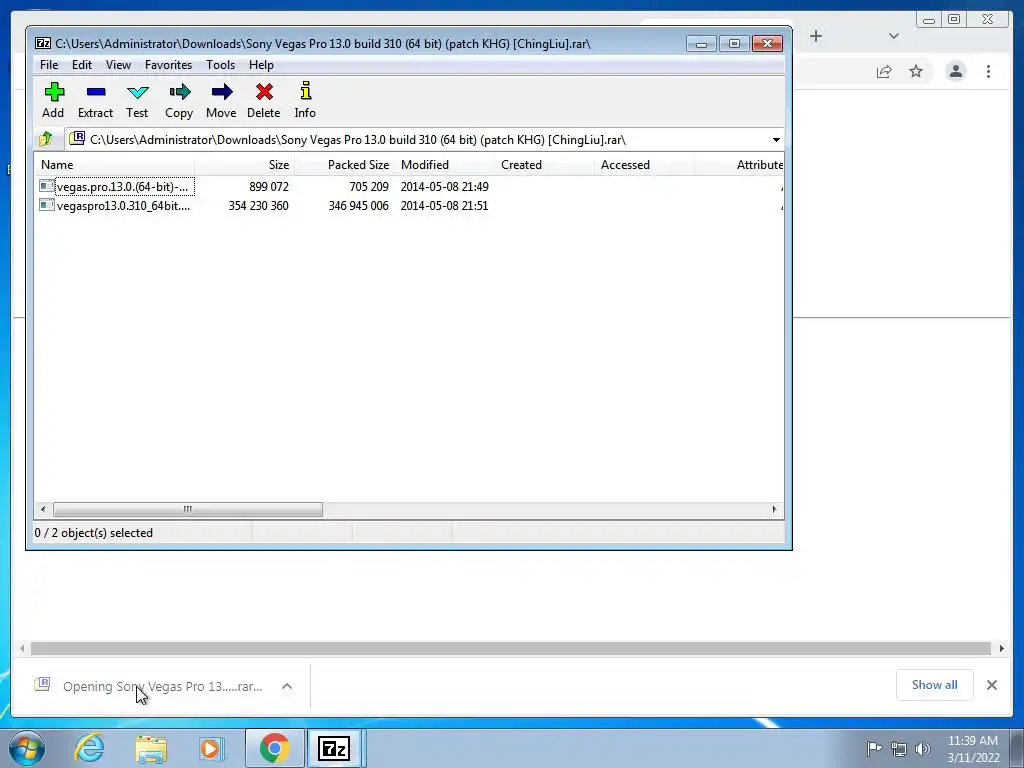The width and height of the screenshot is (1024, 768).
Task: Click network tray icon
Action: coord(899,748)
